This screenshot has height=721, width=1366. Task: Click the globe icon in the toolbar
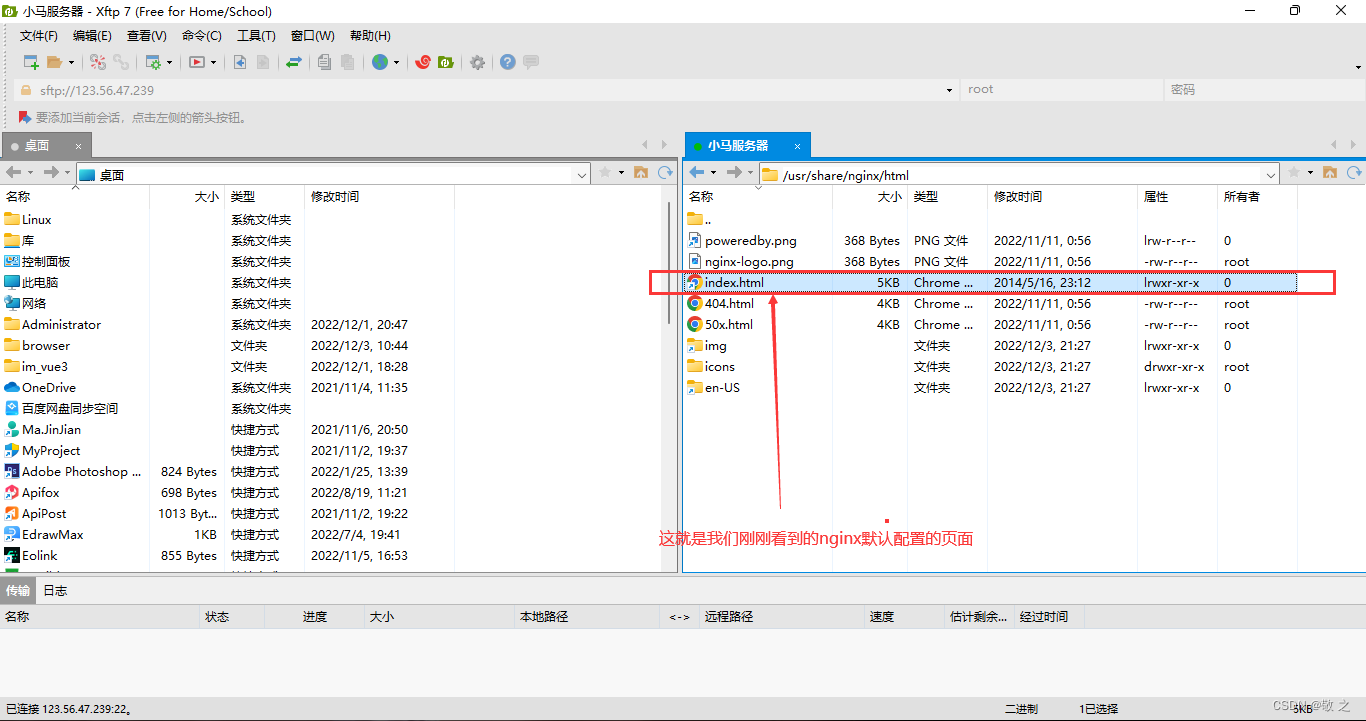(x=380, y=62)
